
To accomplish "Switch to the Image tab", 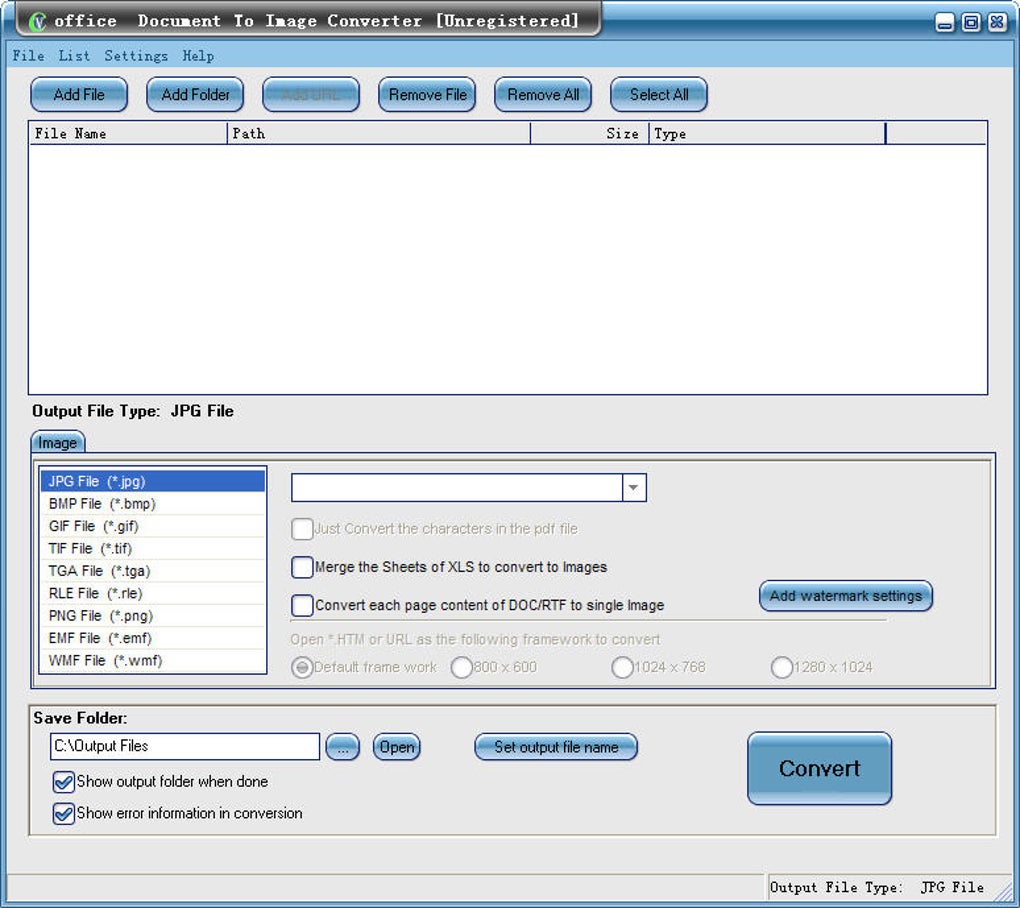I will tap(57, 442).
